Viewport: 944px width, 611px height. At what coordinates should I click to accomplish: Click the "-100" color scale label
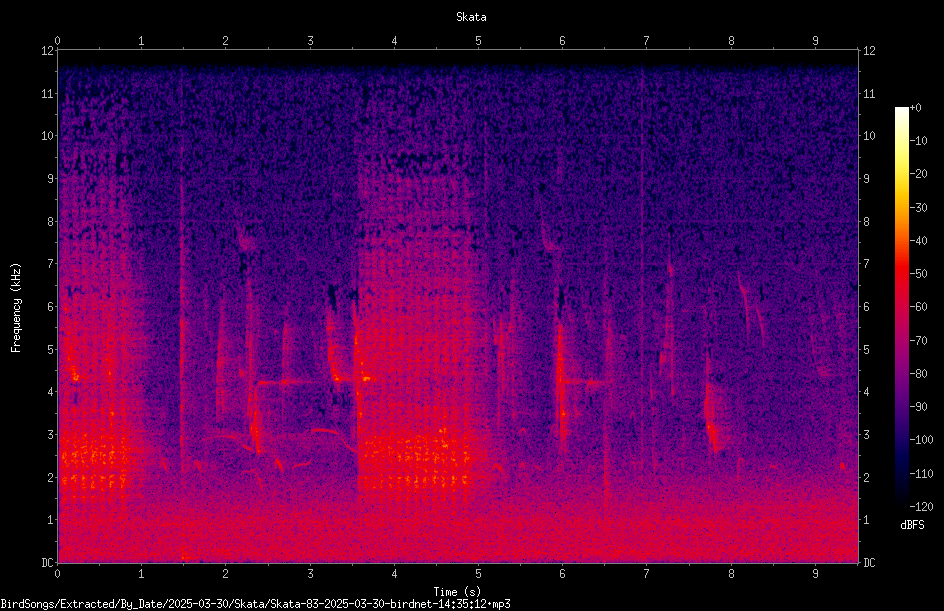click(x=921, y=440)
